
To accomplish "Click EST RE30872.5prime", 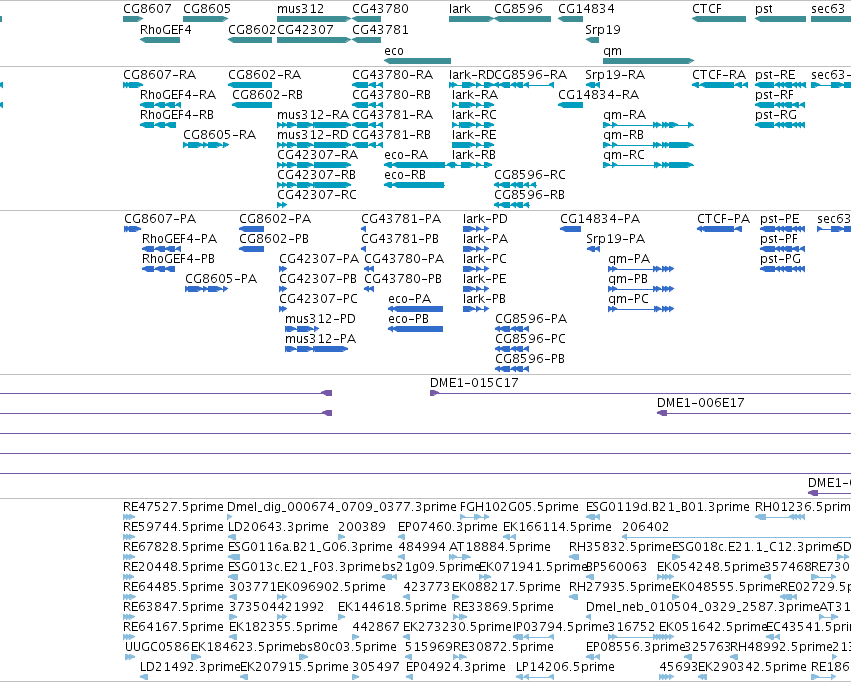I will click(460, 657).
